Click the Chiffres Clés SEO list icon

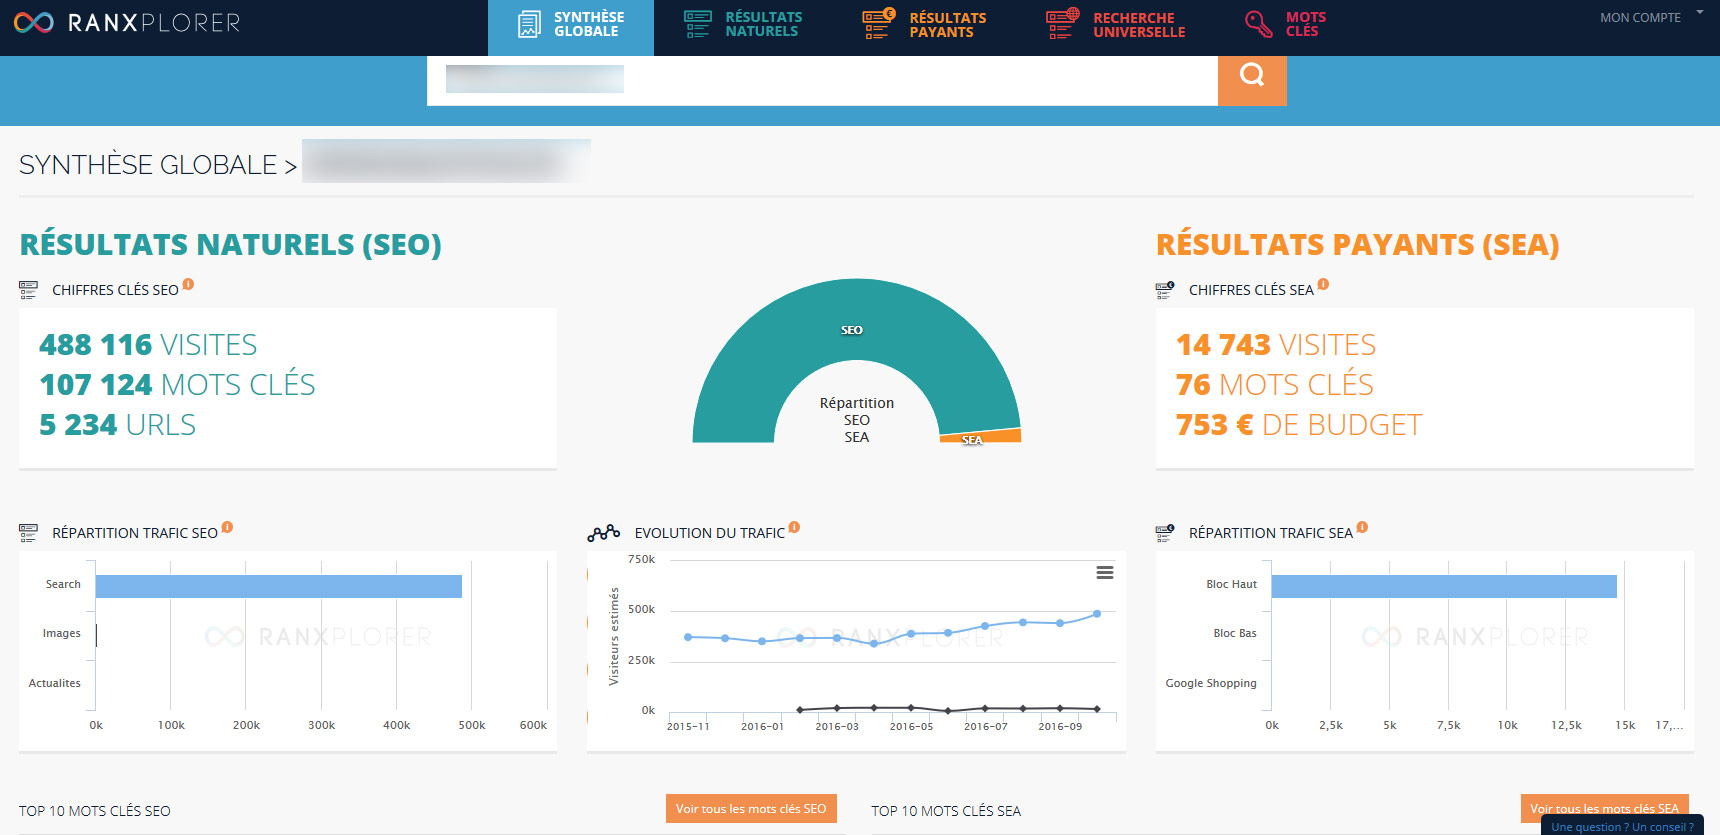pos(28,290)
